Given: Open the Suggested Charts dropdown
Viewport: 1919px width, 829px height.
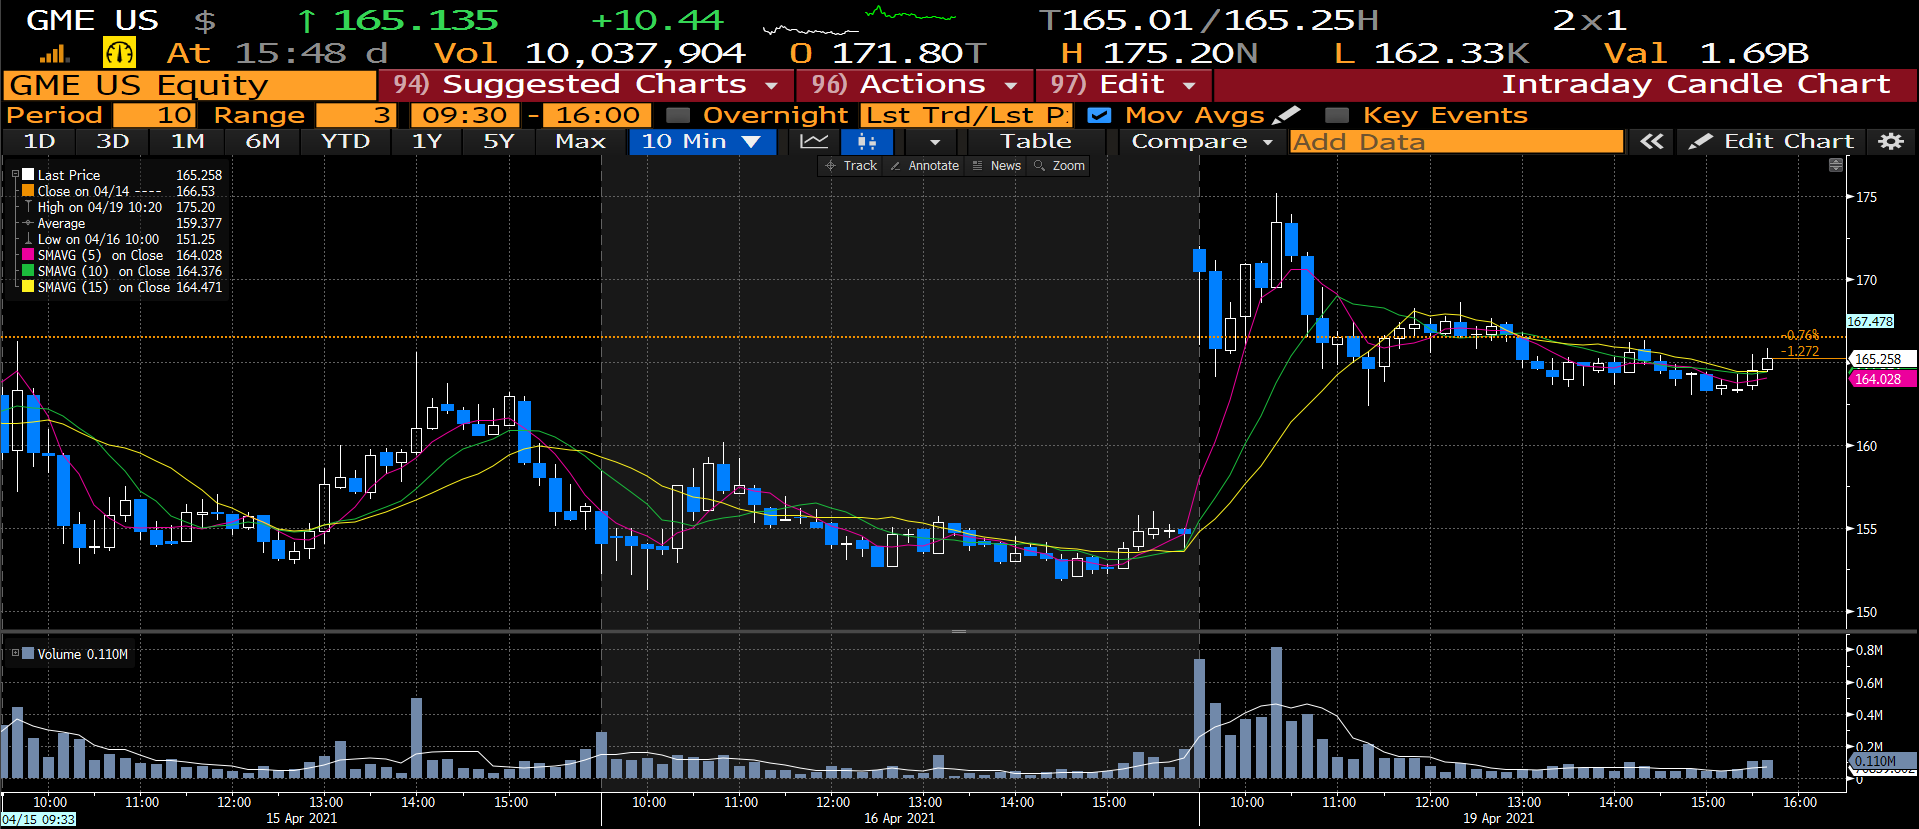Looking at the screenshot, I should (x=586, y=85).
